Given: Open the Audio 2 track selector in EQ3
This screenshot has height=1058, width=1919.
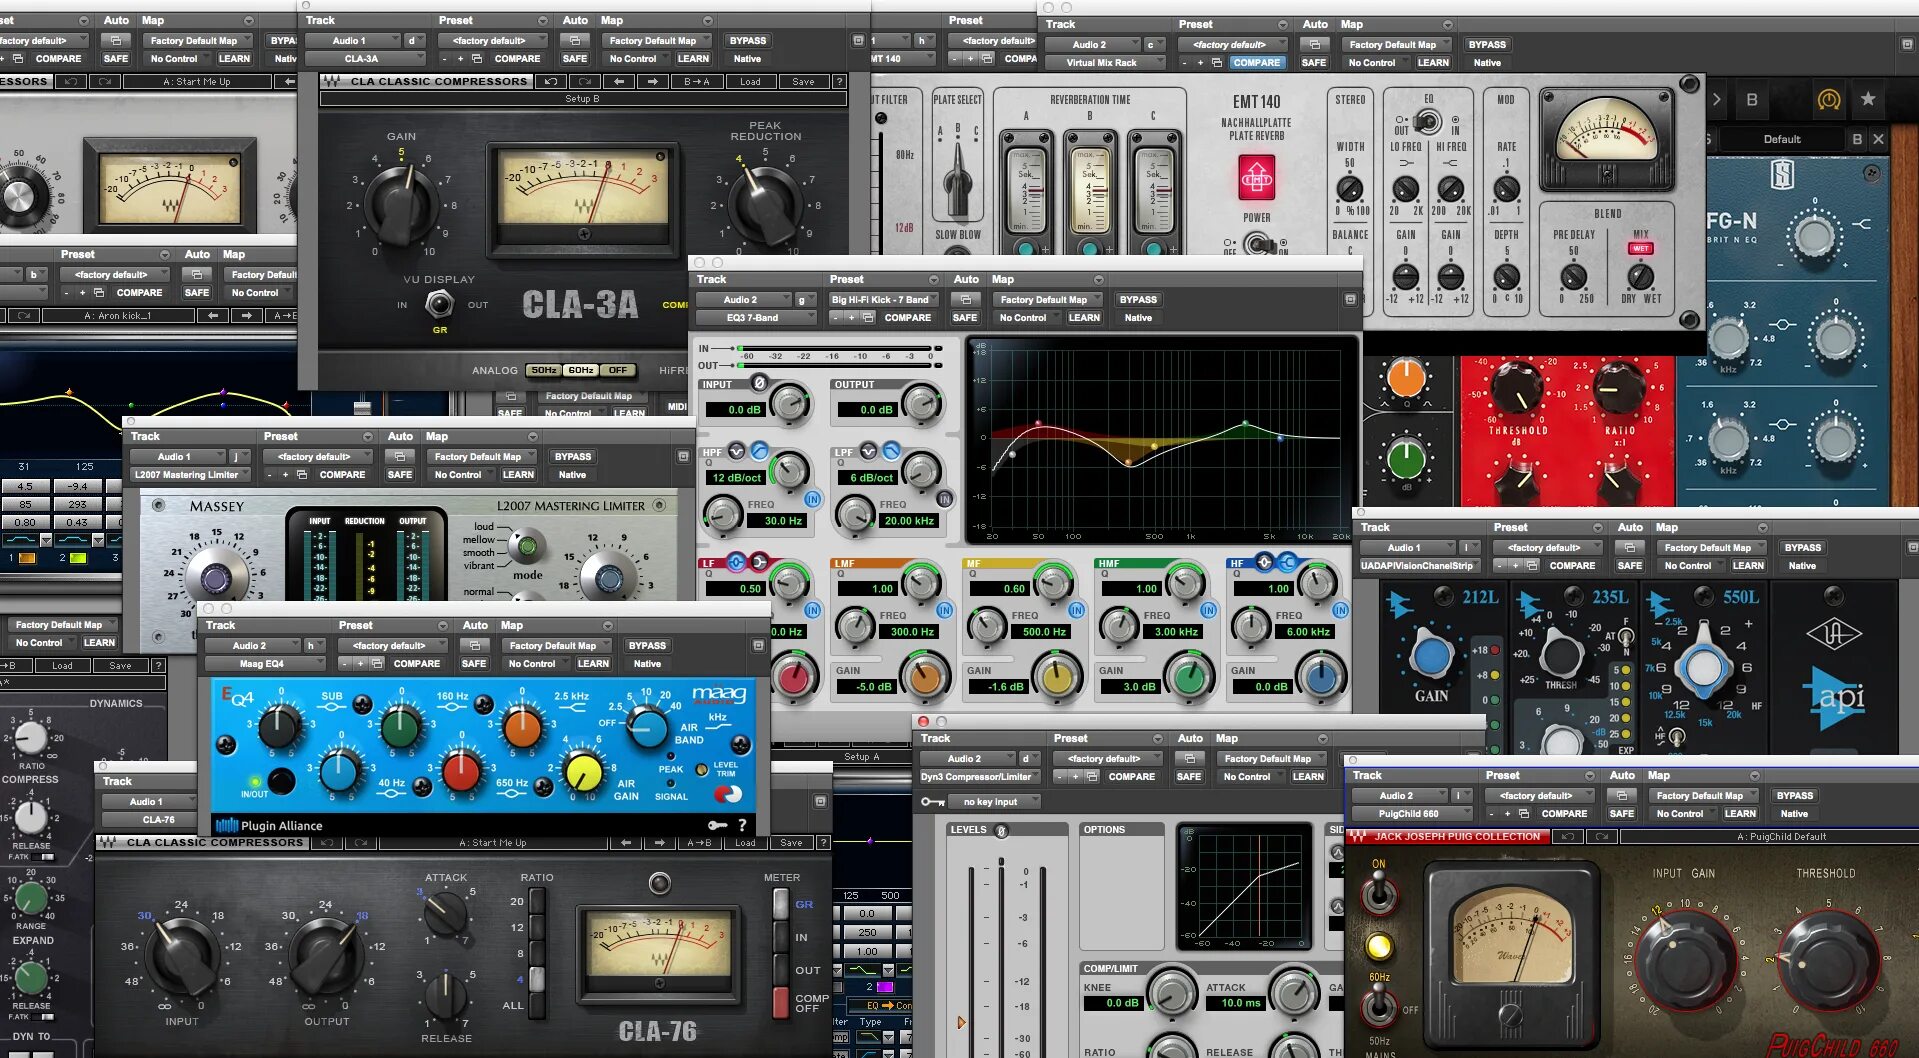Looking at the screenshot, I should 742,300.
